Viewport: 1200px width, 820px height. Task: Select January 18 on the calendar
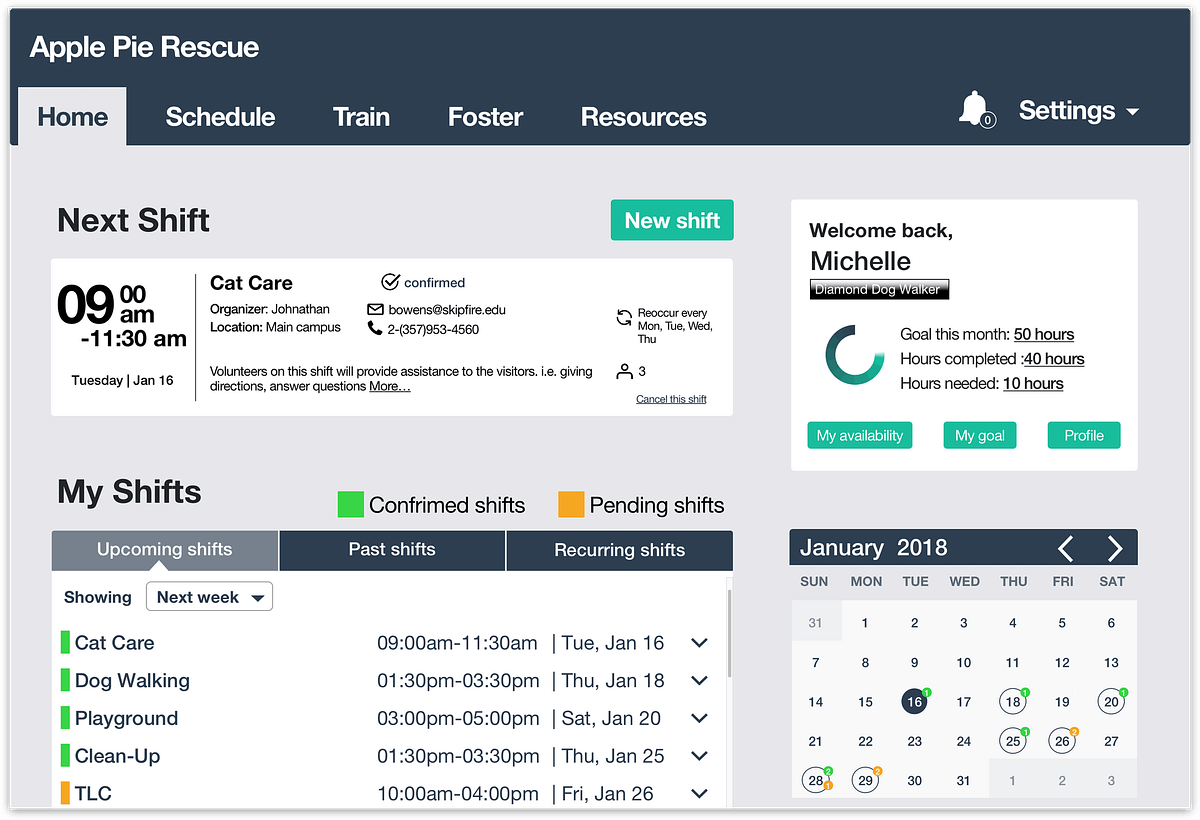point(1012,702)
